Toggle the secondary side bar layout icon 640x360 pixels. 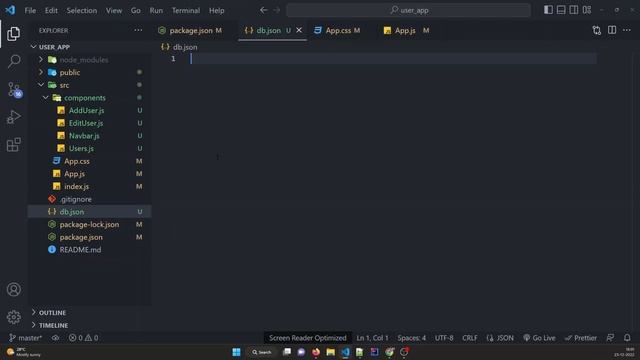point(573,10)
